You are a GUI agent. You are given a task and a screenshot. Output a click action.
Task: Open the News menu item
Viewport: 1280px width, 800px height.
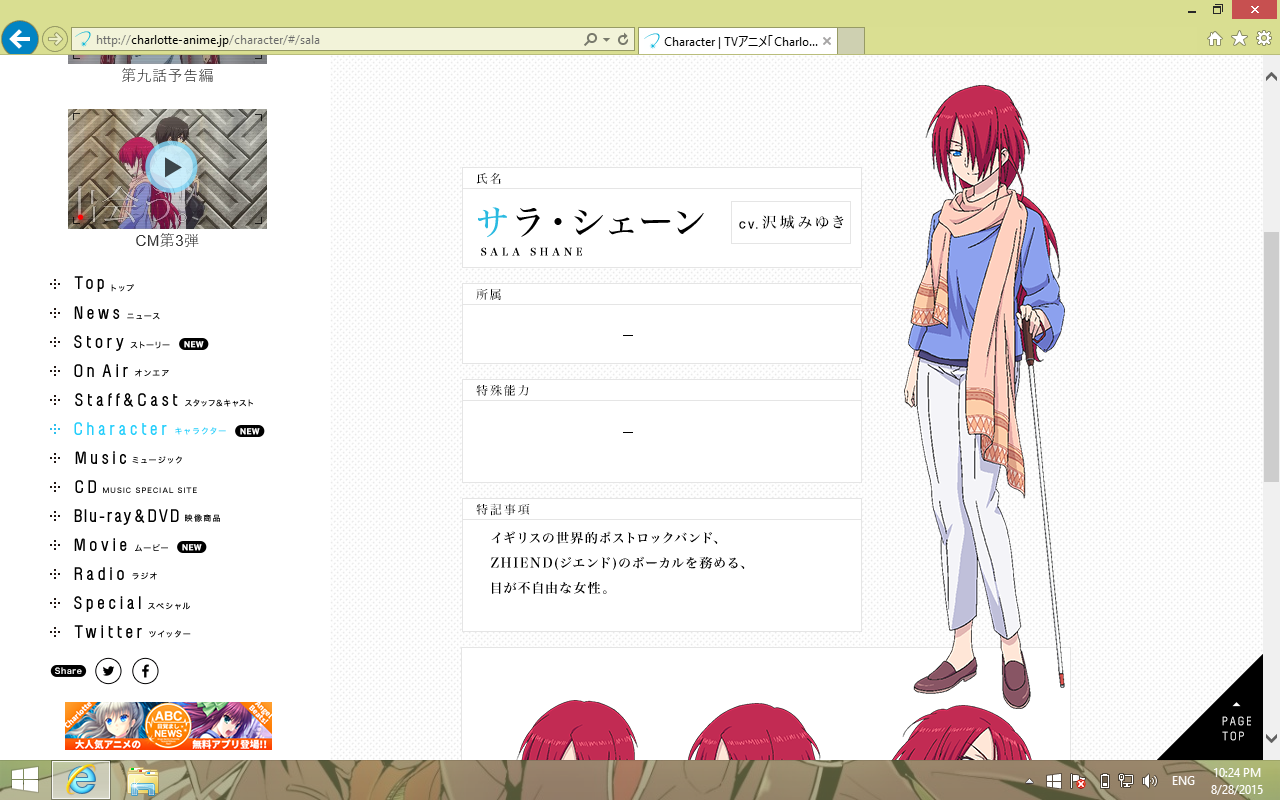(116, 314)
